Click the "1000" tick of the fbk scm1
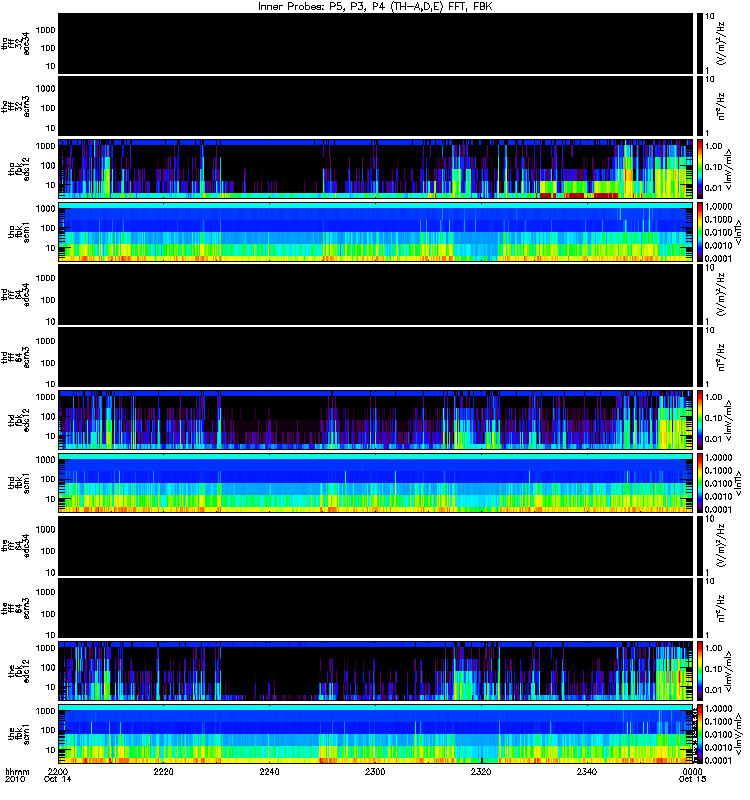The width and height of the screenshot is (750, 800). (x=45, y=711)
